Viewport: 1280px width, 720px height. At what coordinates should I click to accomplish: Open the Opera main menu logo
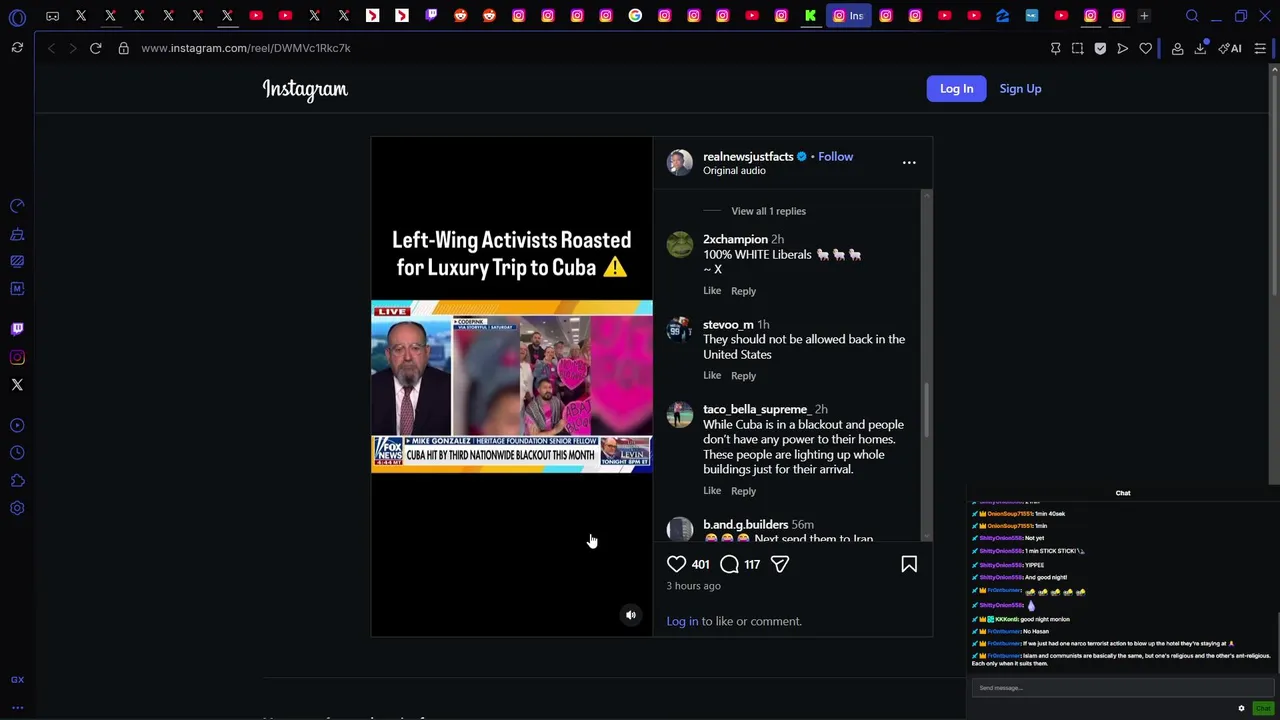[x=17, y=16]
